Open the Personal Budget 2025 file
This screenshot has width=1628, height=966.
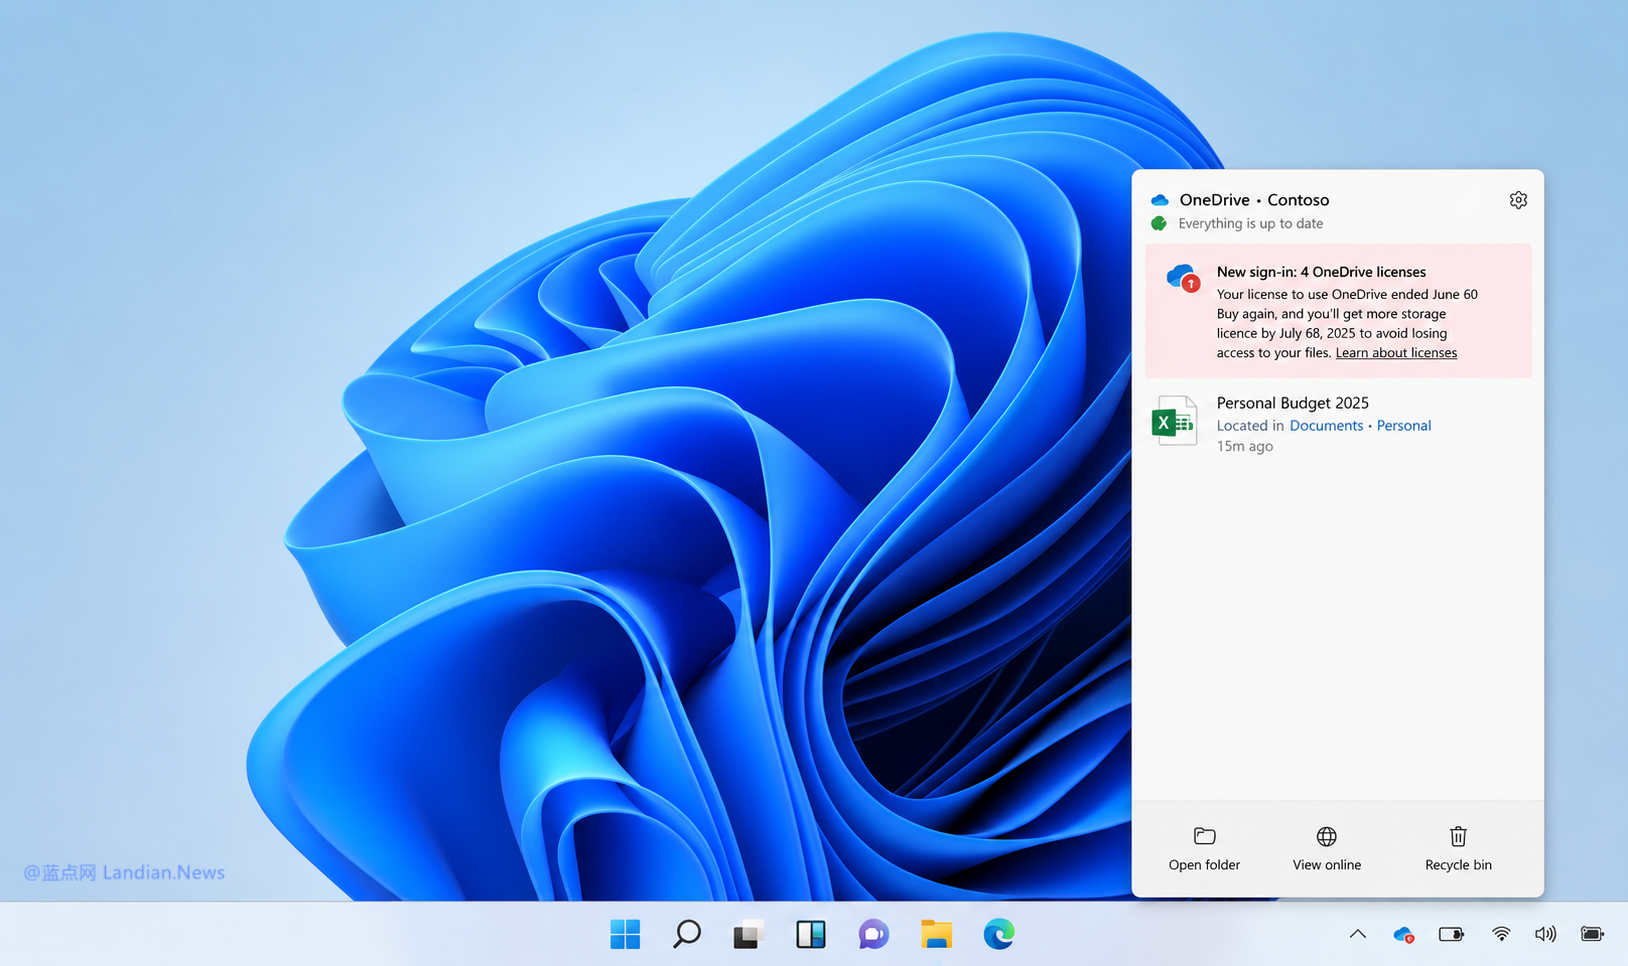(1292, 403)
